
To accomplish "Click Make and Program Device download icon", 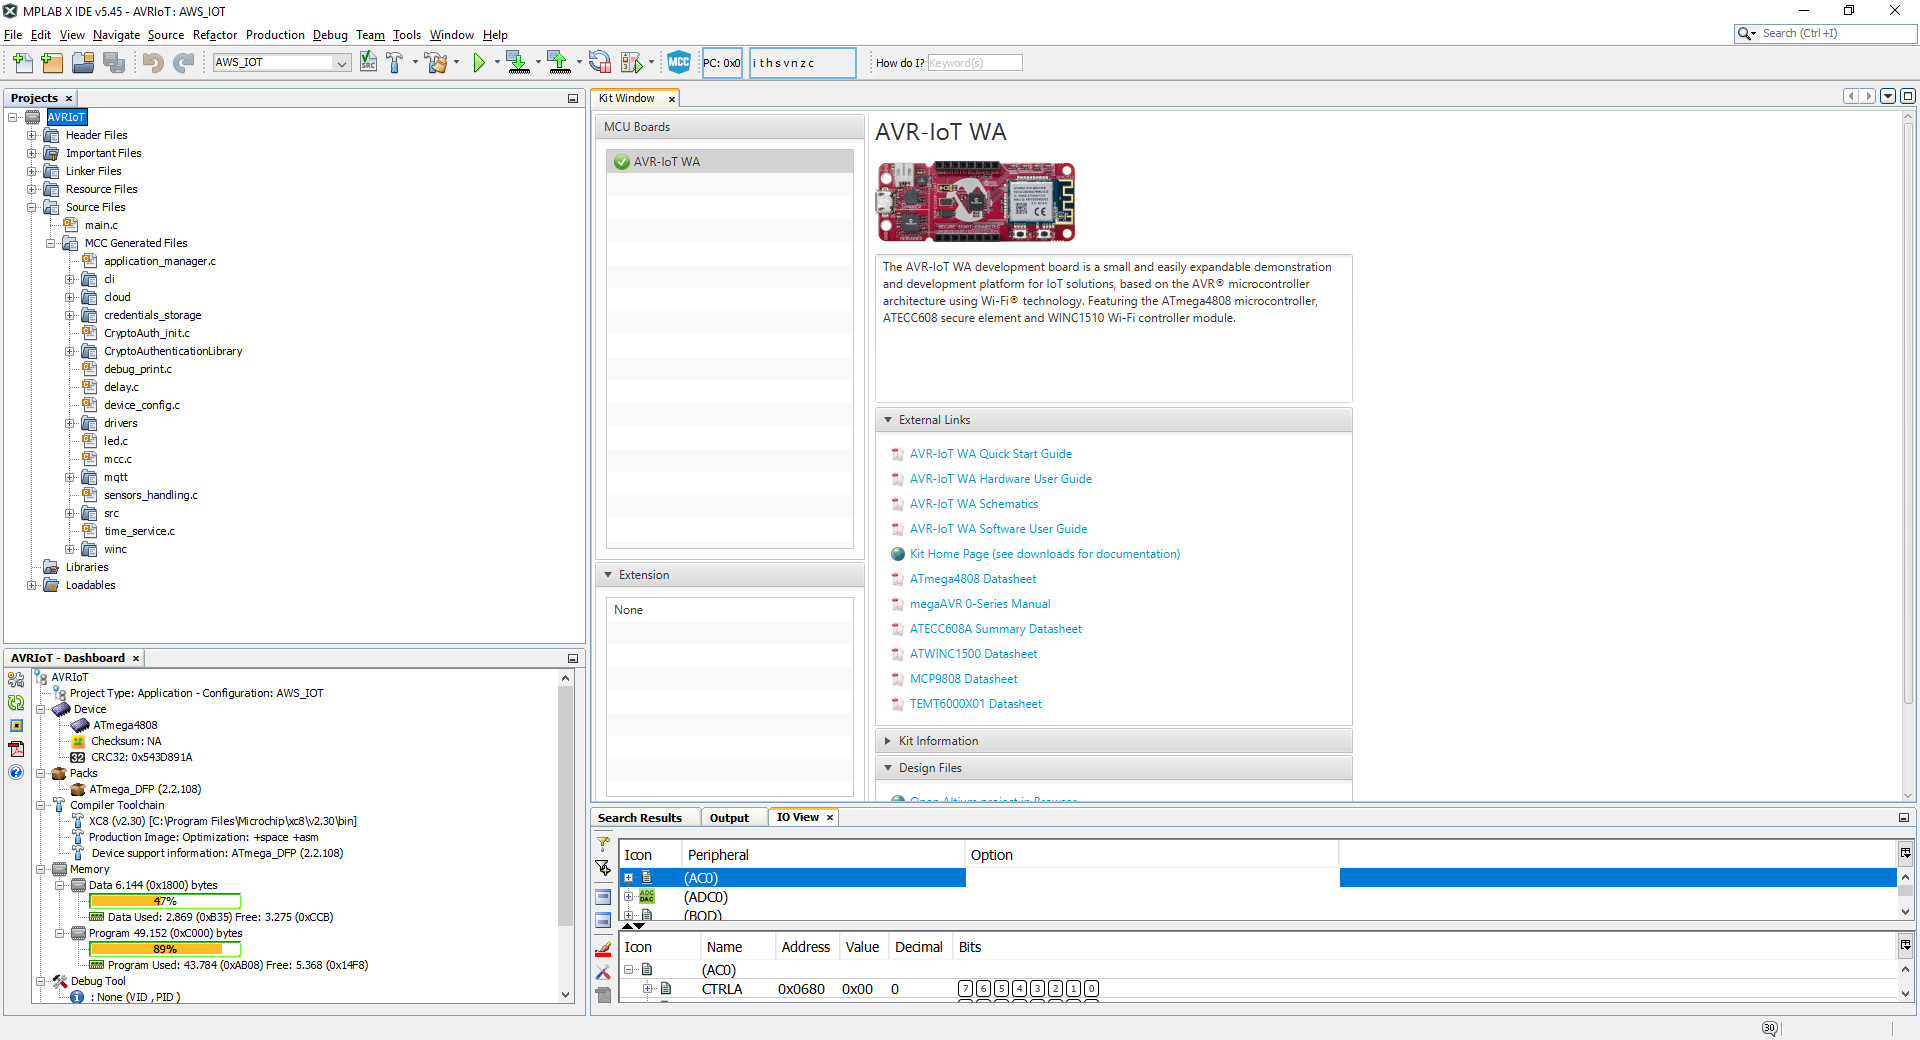I will pyautogui.click(x=517, y=63).
